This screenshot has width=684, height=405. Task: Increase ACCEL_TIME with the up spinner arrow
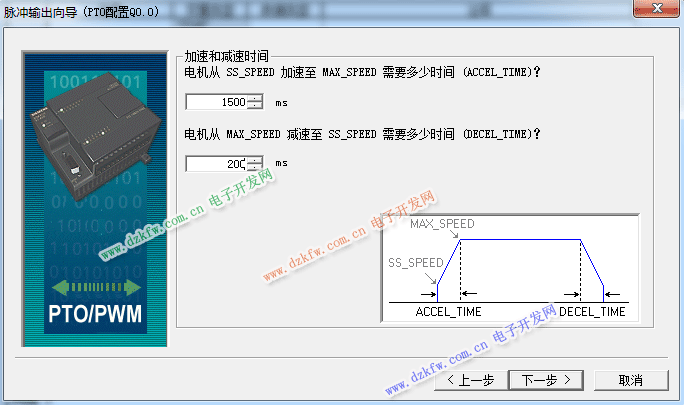coord(255,98)
